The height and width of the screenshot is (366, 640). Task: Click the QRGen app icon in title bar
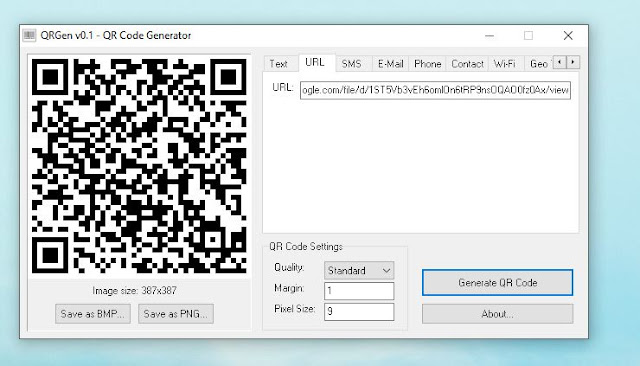coord(29,35)
